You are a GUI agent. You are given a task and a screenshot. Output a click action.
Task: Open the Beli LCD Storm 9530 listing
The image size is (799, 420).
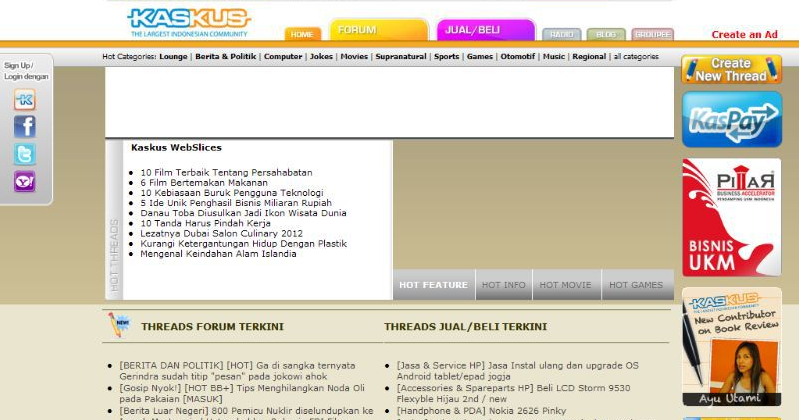[x=514, y=393]
